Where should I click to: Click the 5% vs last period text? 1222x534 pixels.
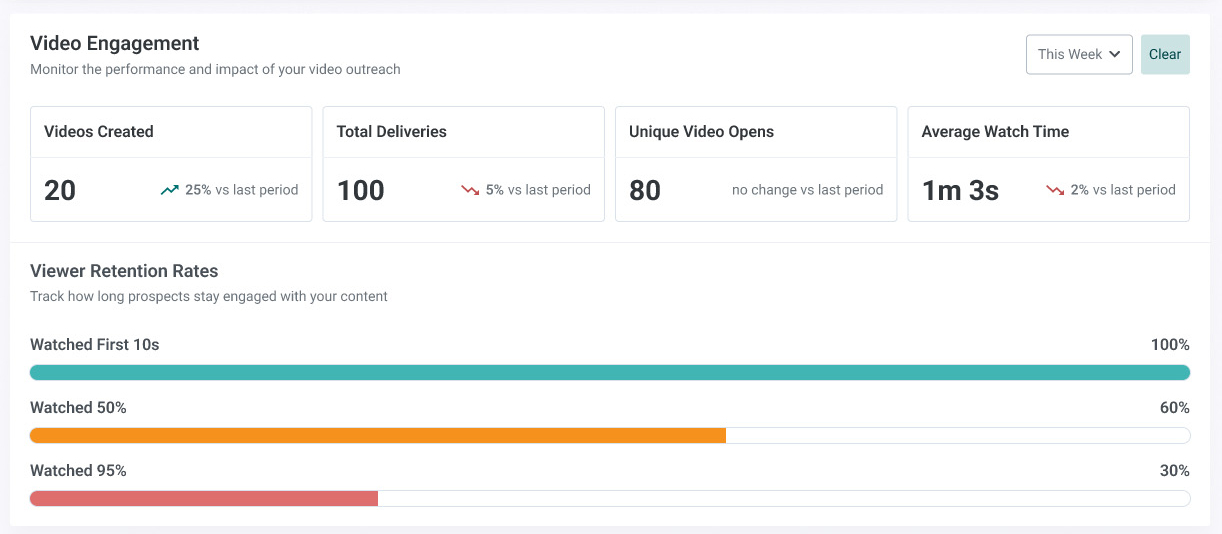tap(538, 190)
